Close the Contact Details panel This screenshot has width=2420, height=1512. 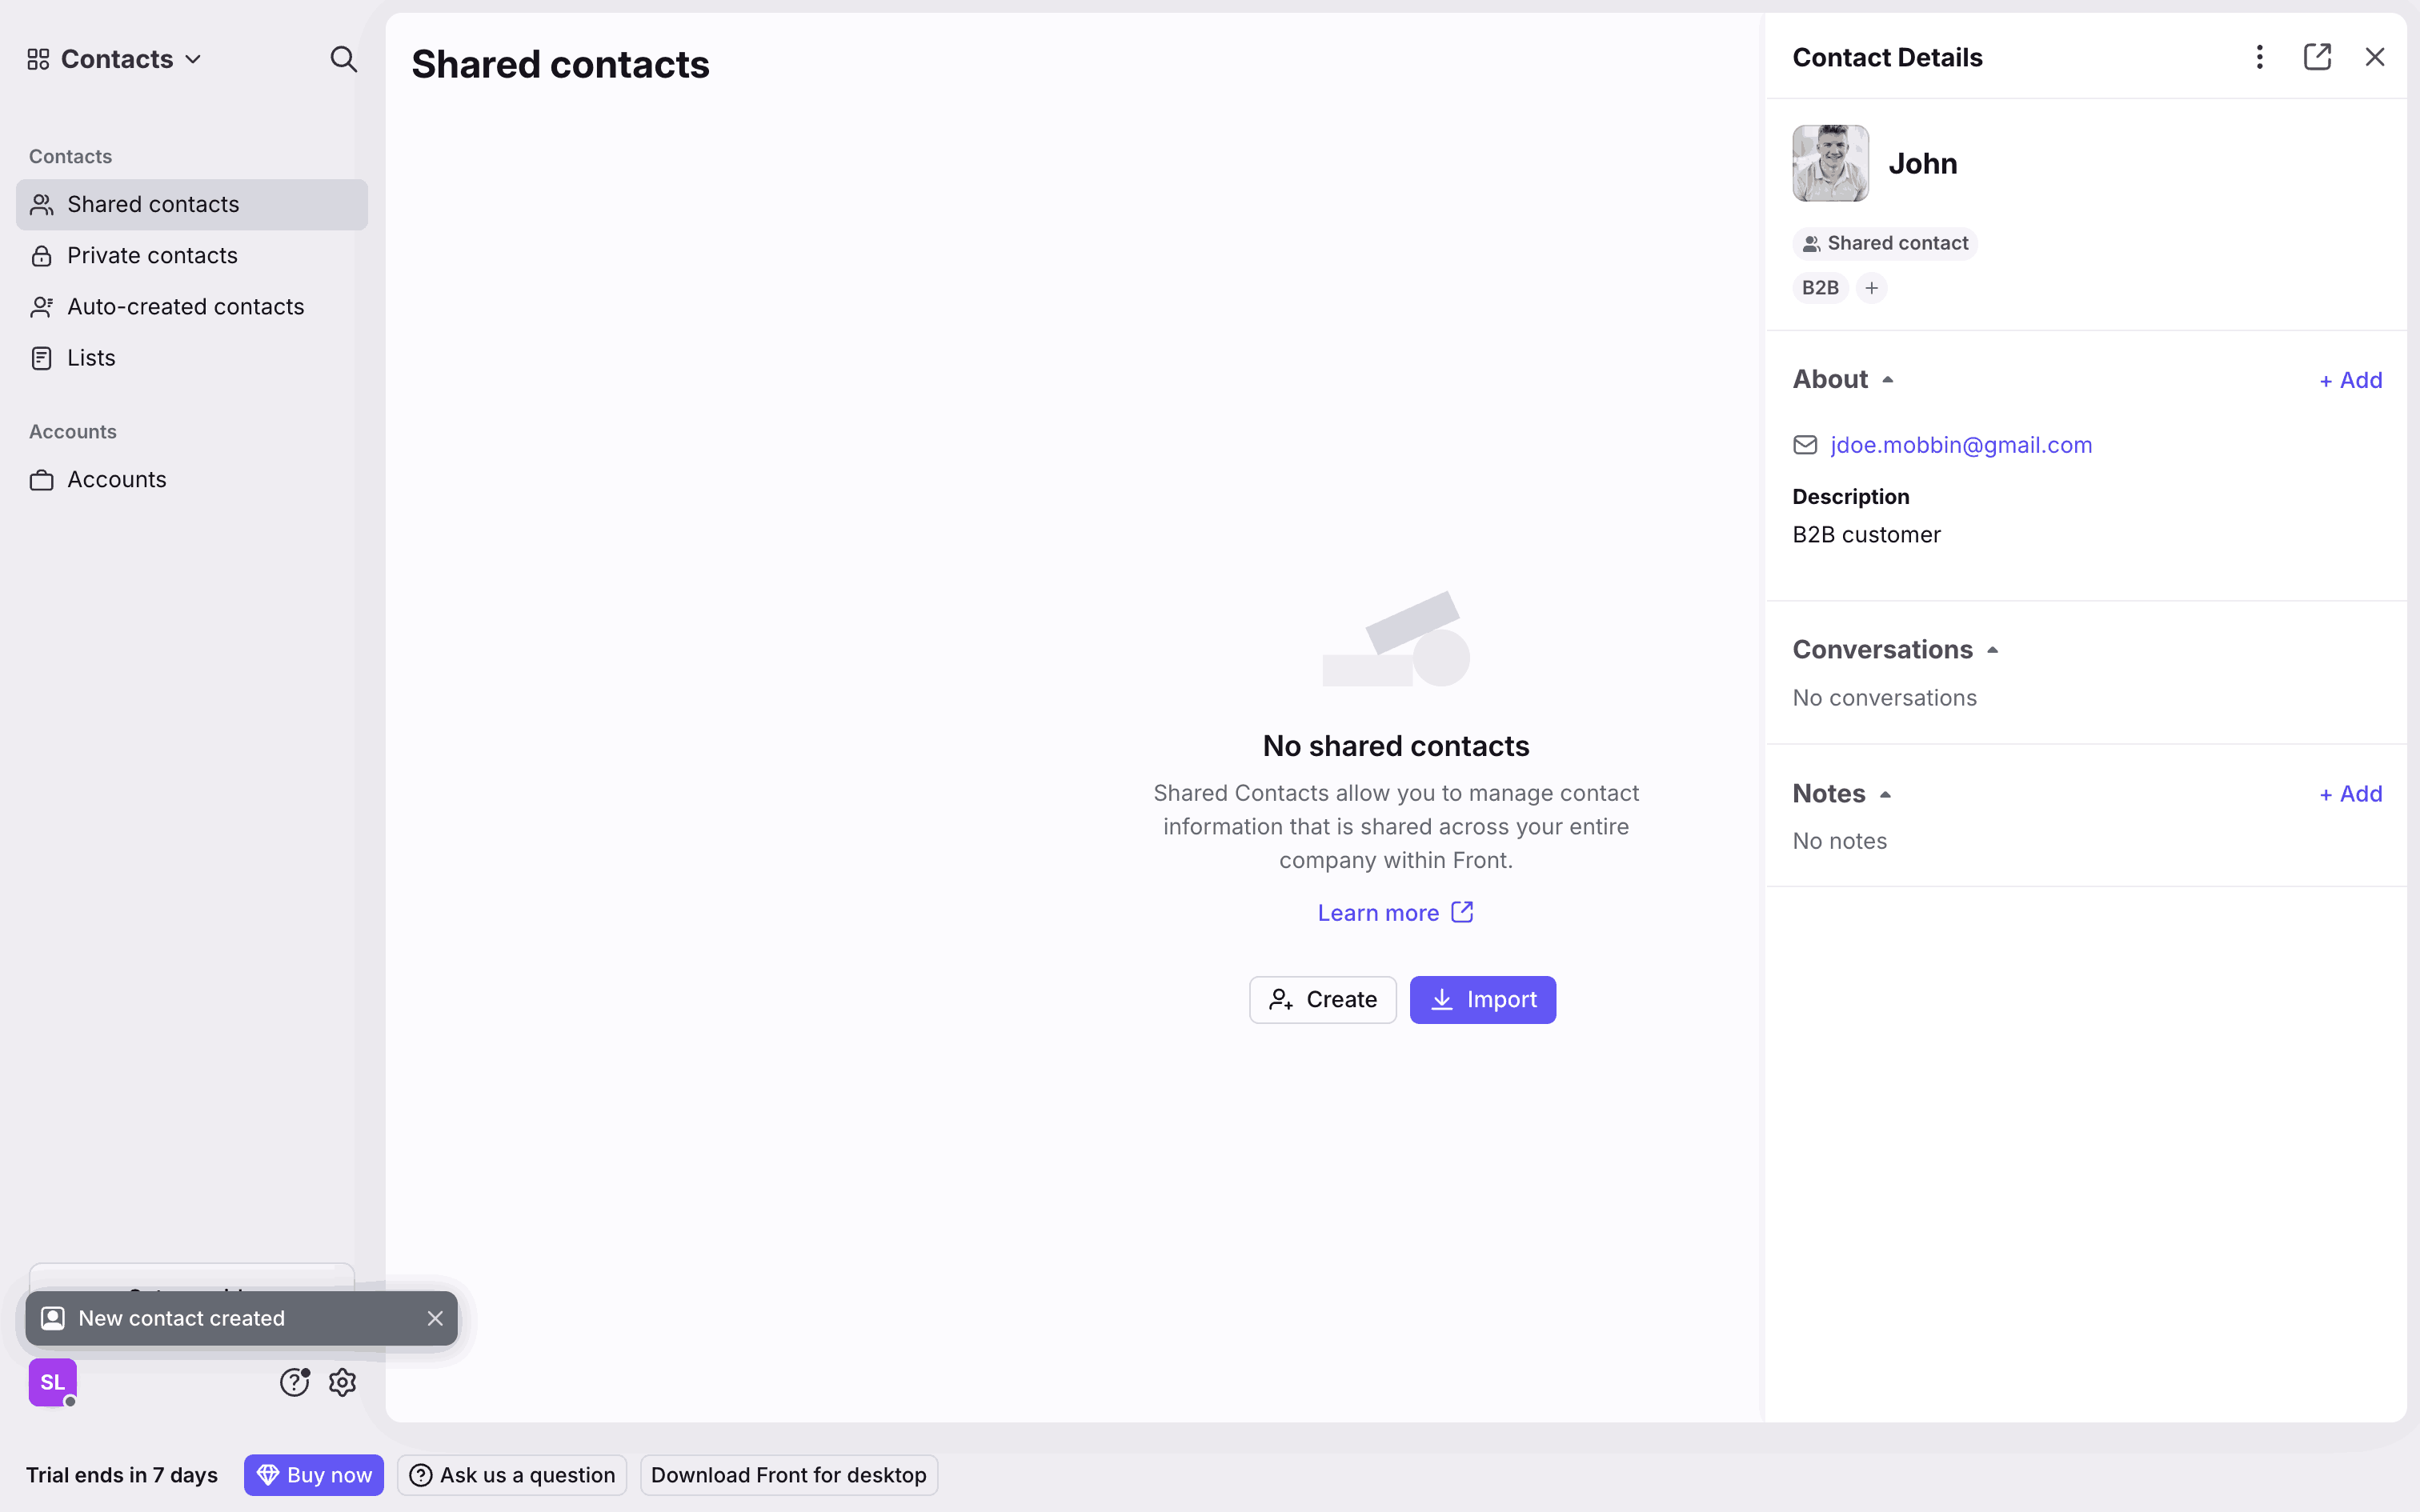point(2374,58)
